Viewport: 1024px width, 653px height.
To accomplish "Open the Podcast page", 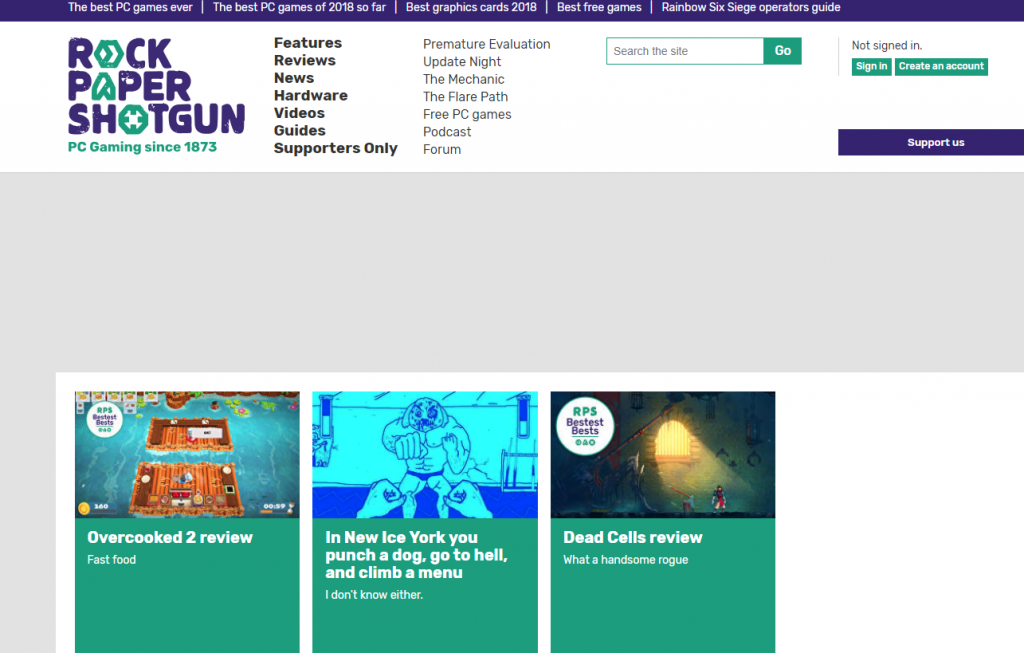I will coord(447,132).
